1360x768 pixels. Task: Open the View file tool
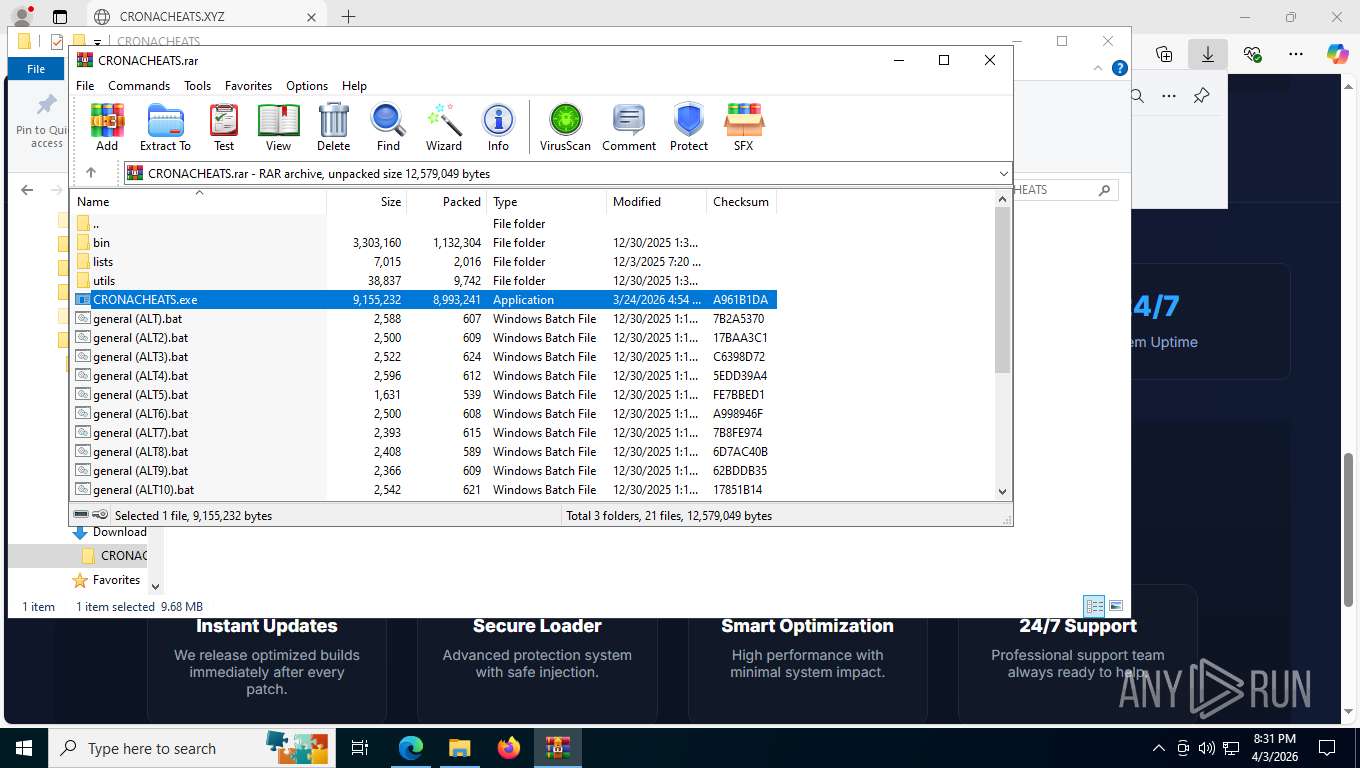[278, 127]
